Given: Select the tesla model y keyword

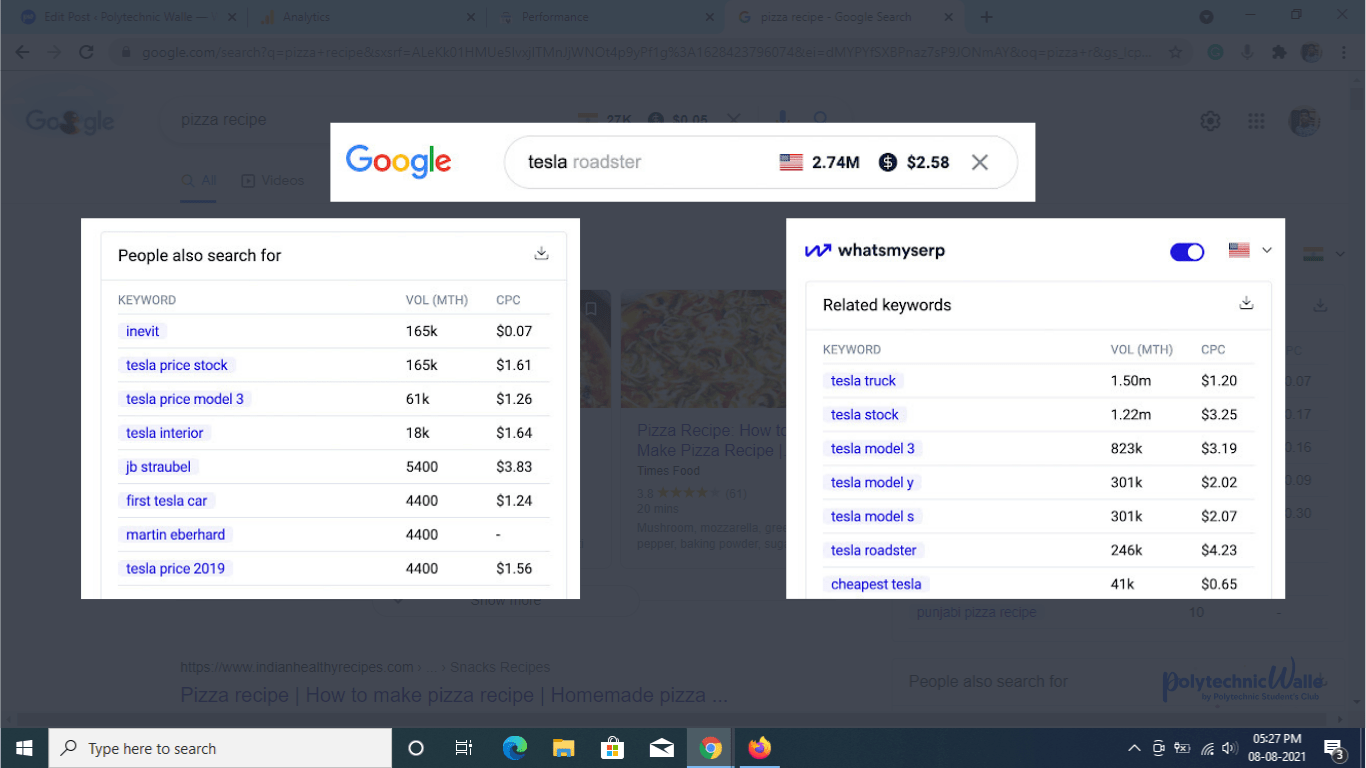Looking at the screenshot, I should (x=872, y=483).
